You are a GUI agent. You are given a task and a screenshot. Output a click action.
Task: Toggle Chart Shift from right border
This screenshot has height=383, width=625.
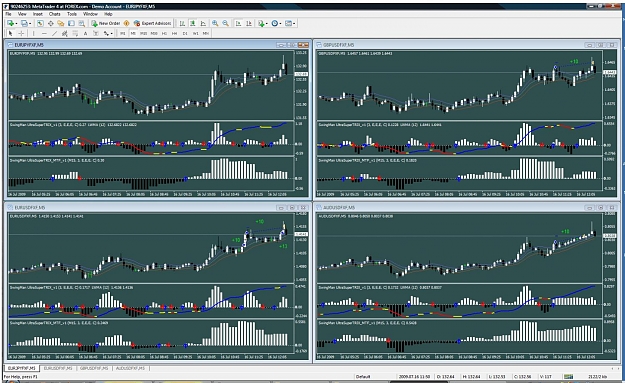coord(249,24)
